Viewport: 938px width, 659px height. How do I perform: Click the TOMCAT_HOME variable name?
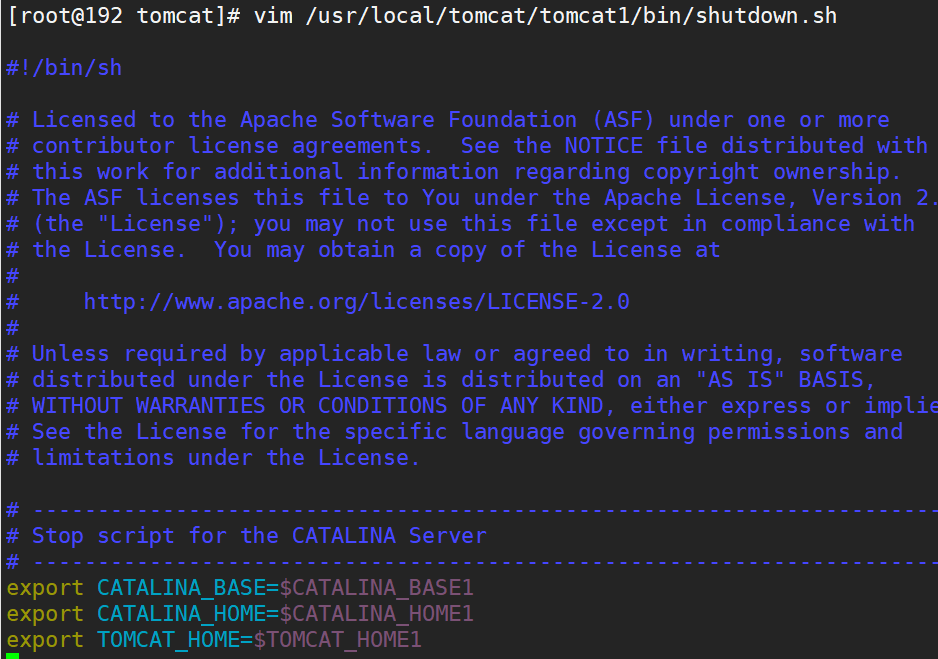point(167,639)
